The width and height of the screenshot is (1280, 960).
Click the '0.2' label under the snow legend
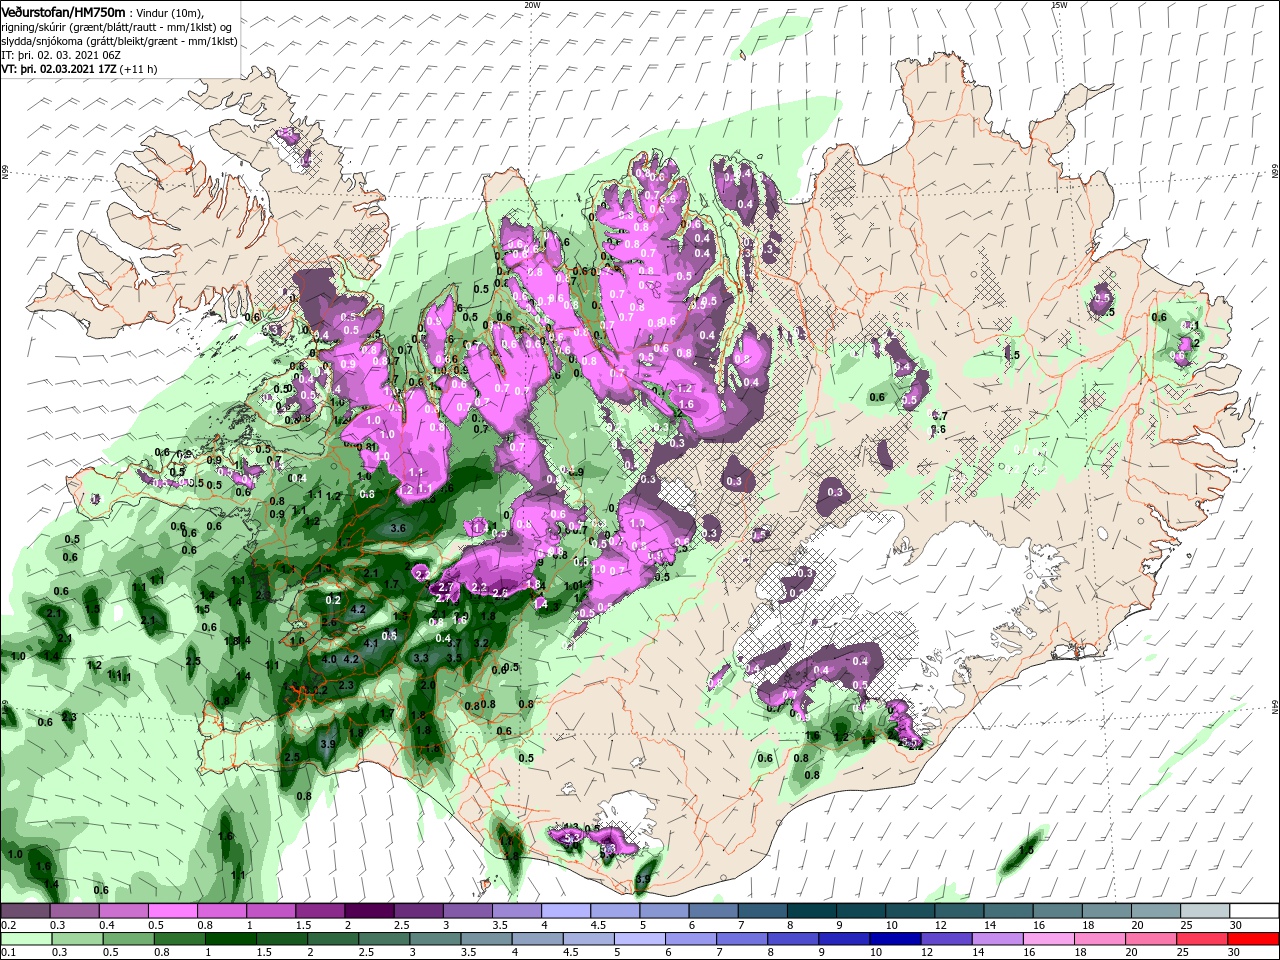pos(8,925)
